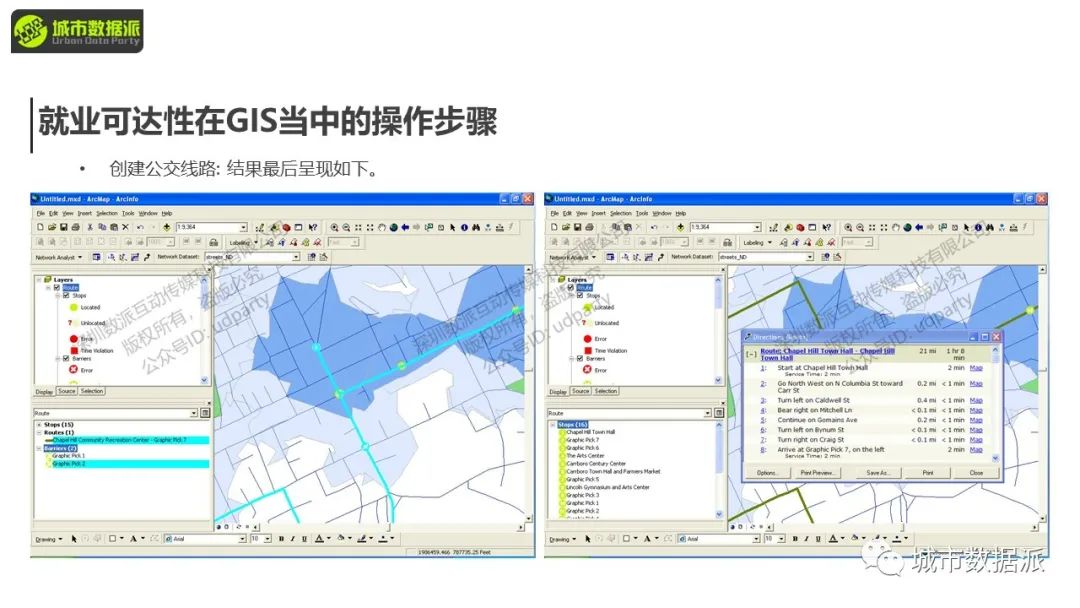Open Network Dataset dropdown in right window

(810, 257)
